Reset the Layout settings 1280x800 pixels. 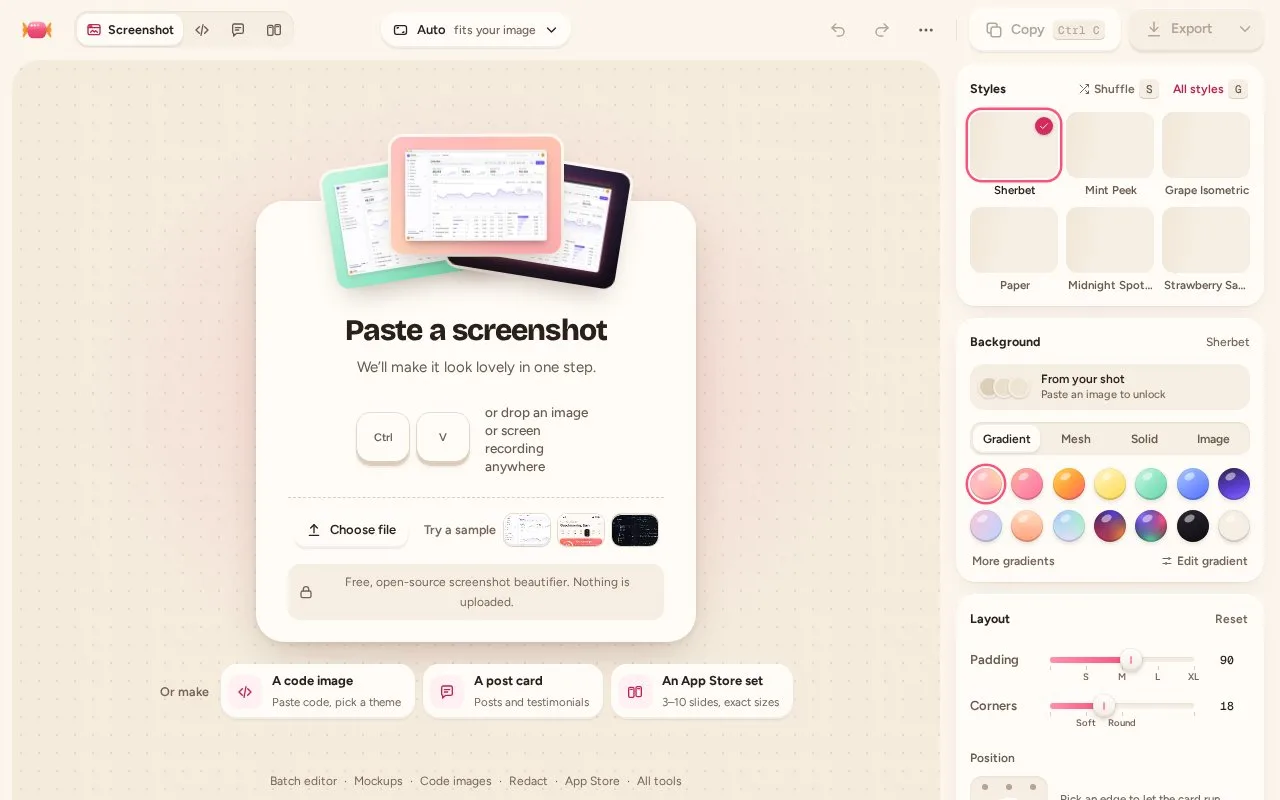[1231, 619]
